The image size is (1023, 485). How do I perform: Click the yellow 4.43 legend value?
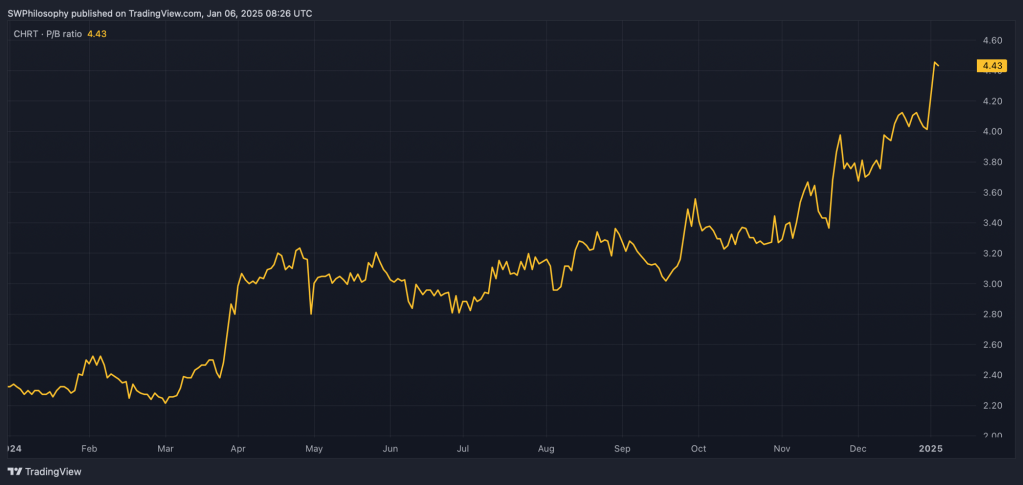click(x=97, y=34)
